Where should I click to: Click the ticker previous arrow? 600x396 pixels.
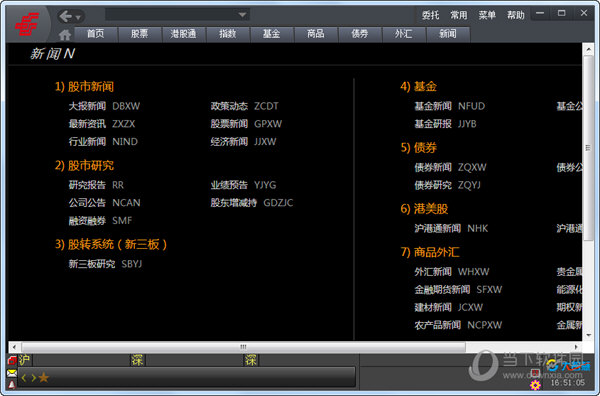tap(24, 378)
